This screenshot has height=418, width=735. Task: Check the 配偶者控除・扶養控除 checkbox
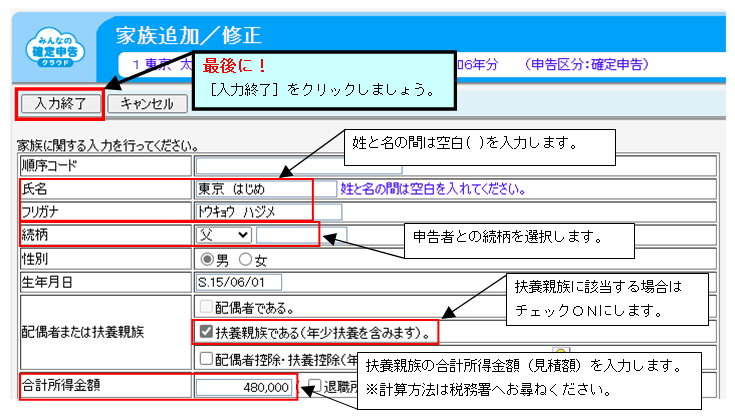coord(206,358)
